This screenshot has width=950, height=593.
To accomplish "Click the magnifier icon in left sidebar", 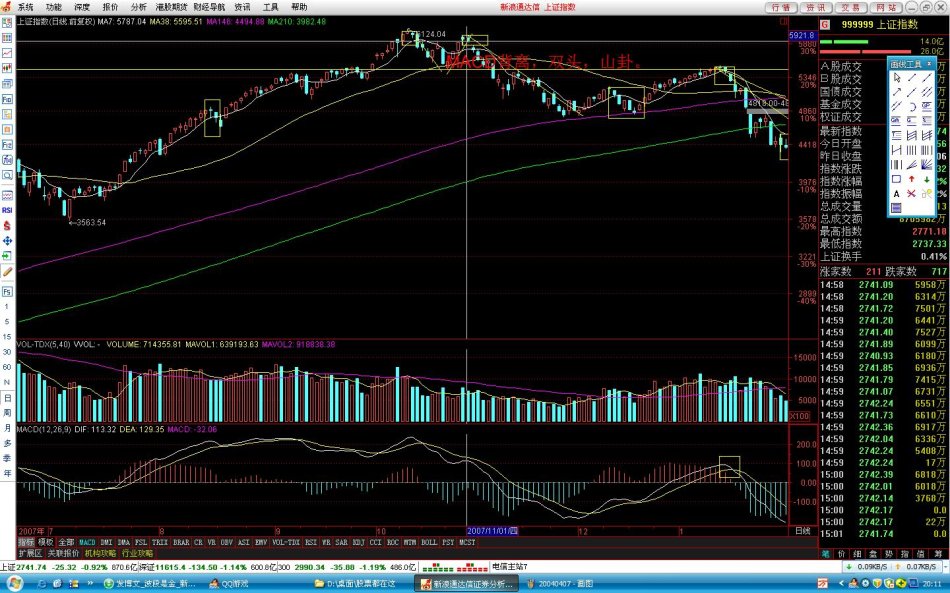I will click(x=7, y=174).
